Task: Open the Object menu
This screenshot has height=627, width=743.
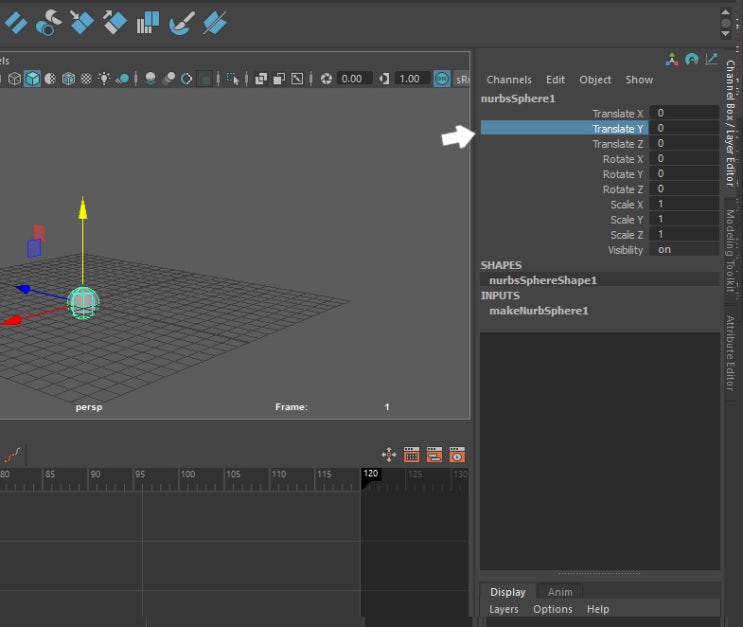Action: click(x=595, y=80)
